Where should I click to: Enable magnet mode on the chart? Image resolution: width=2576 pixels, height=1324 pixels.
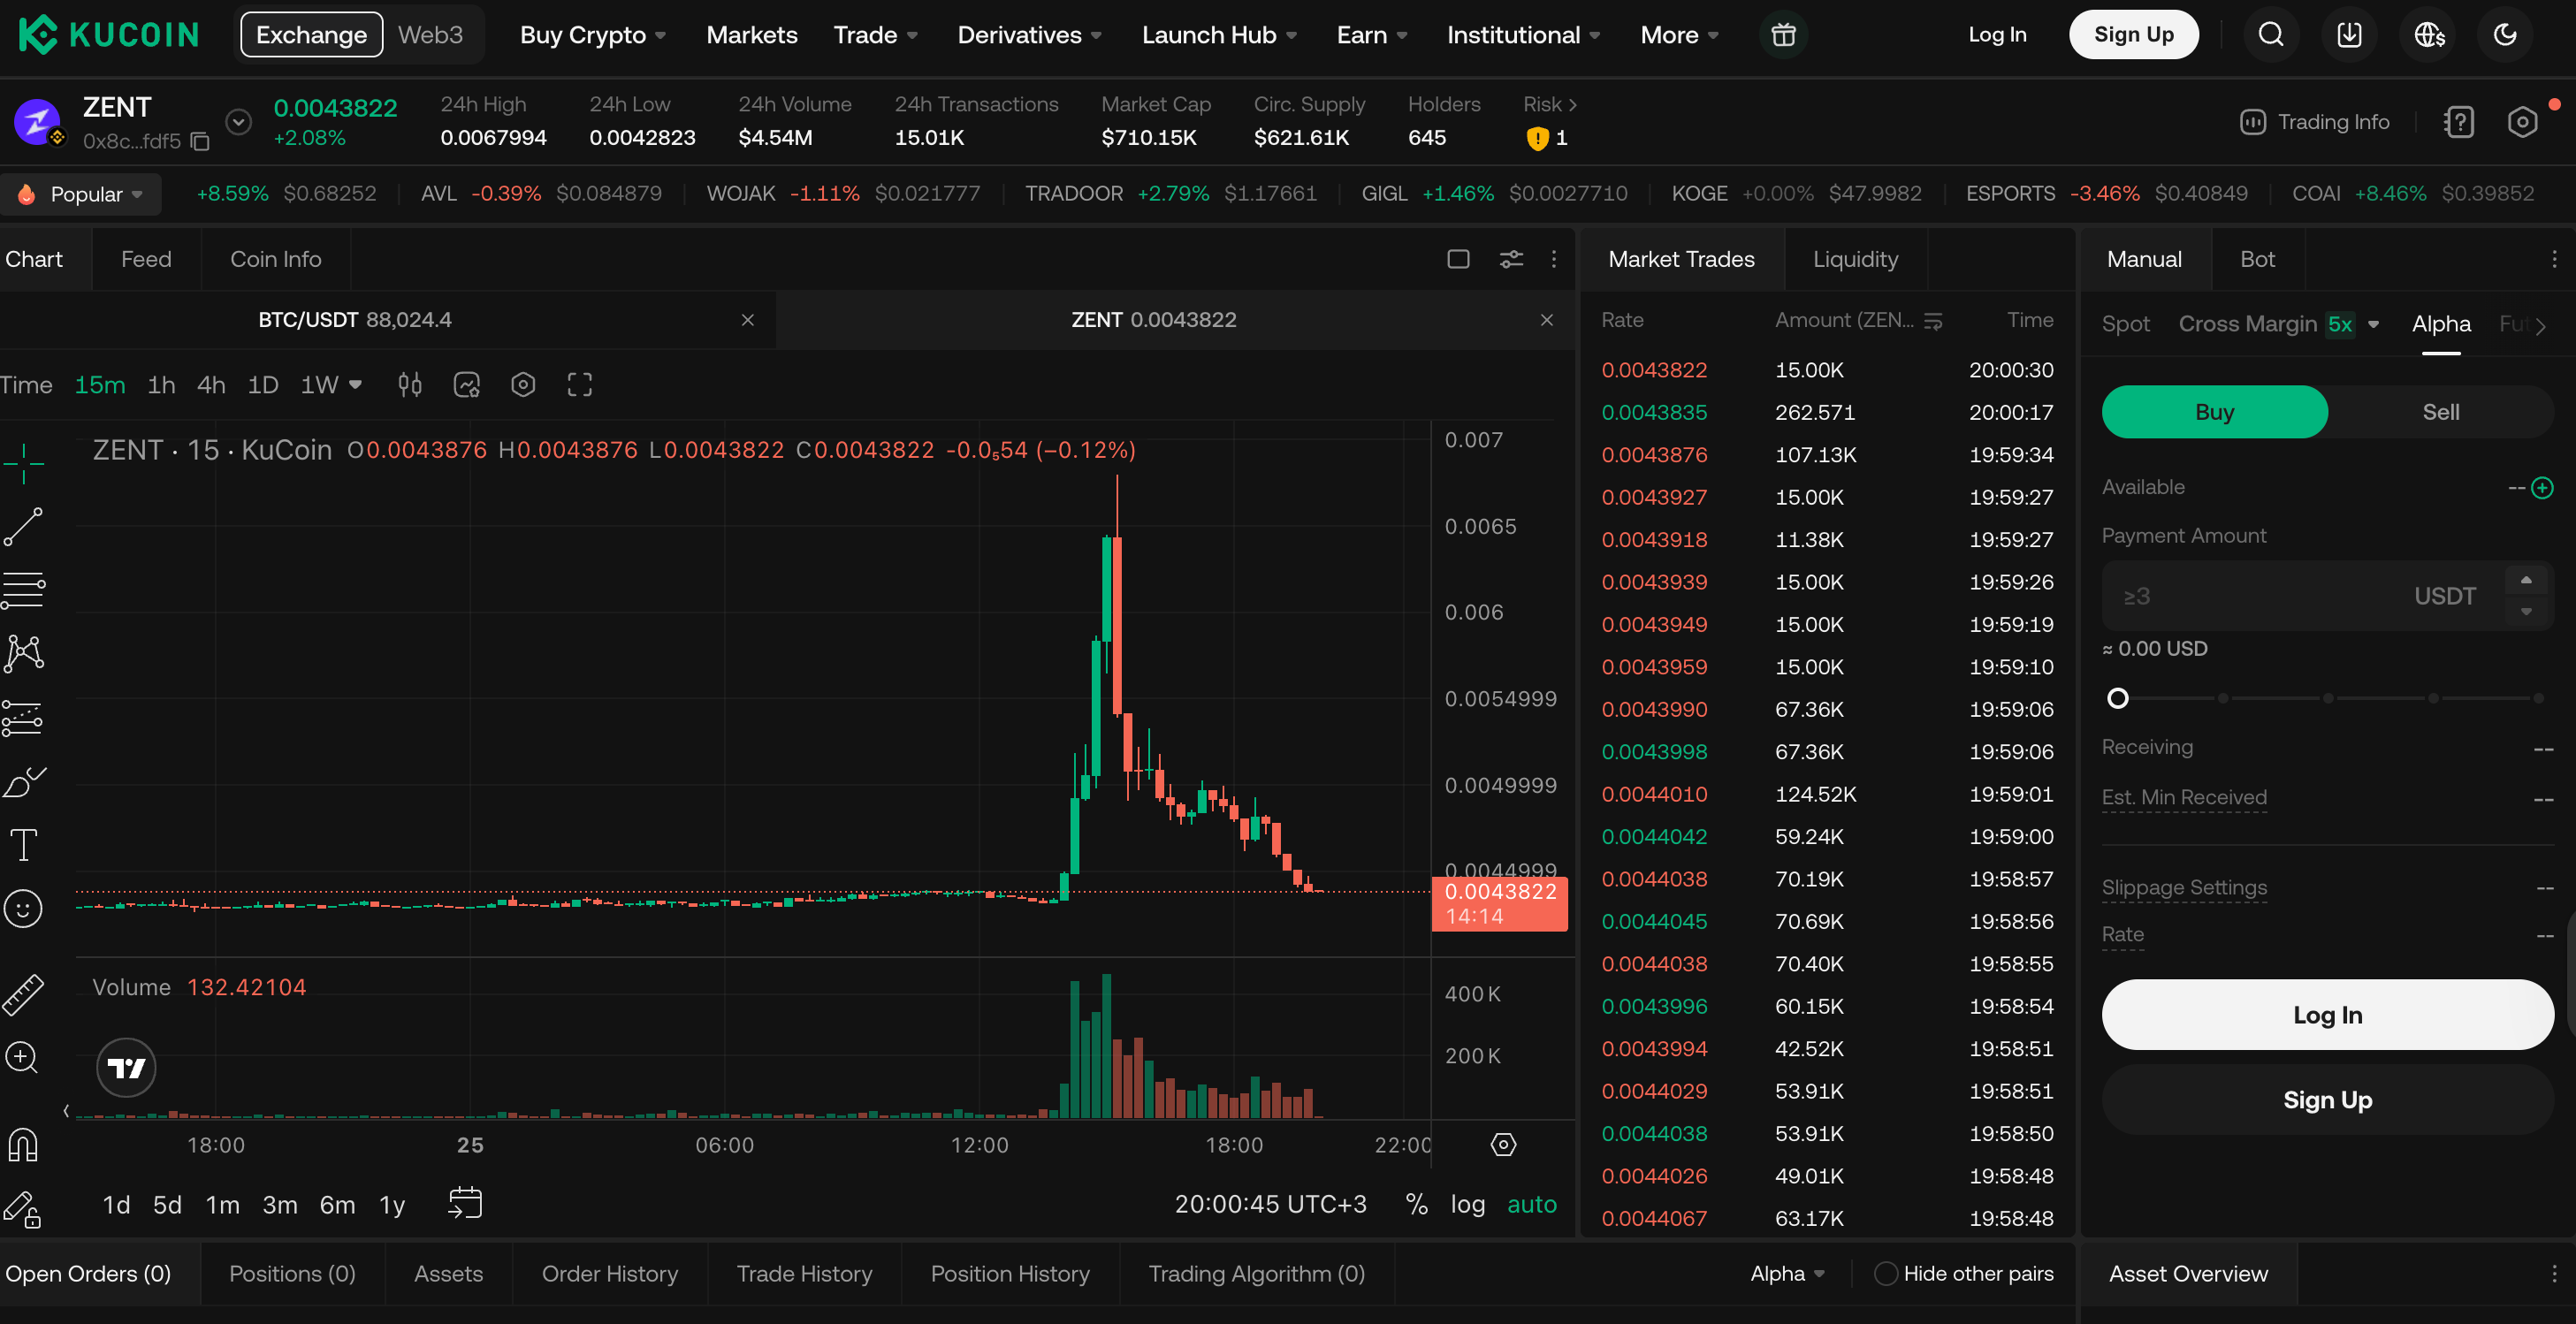pos(24,1143)
